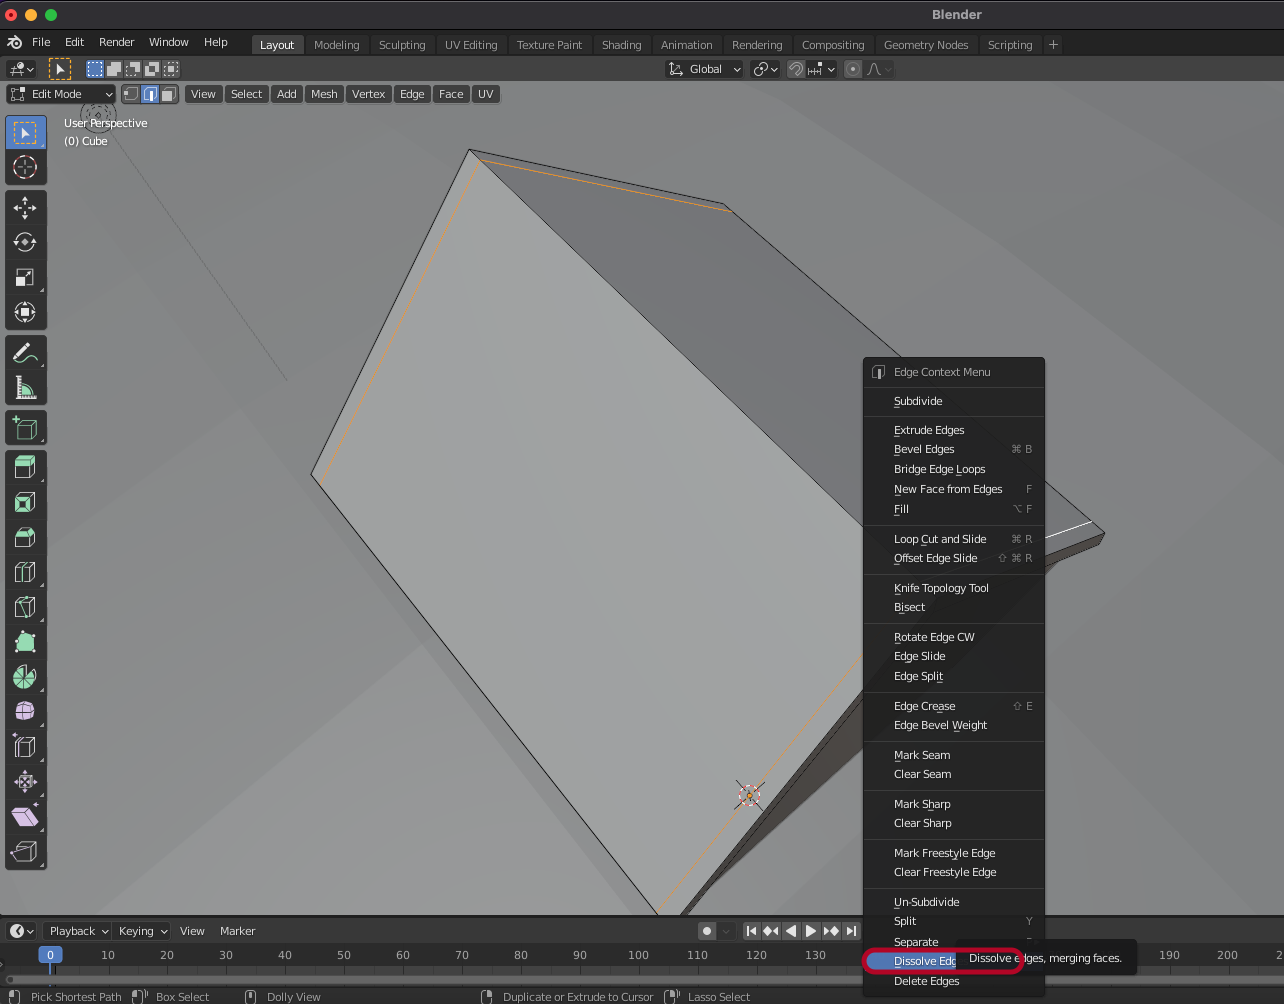The width and height of the screenshot is (1284, 1004).
Task: Select the Extrude Region tool
Action: pos(25,467)
